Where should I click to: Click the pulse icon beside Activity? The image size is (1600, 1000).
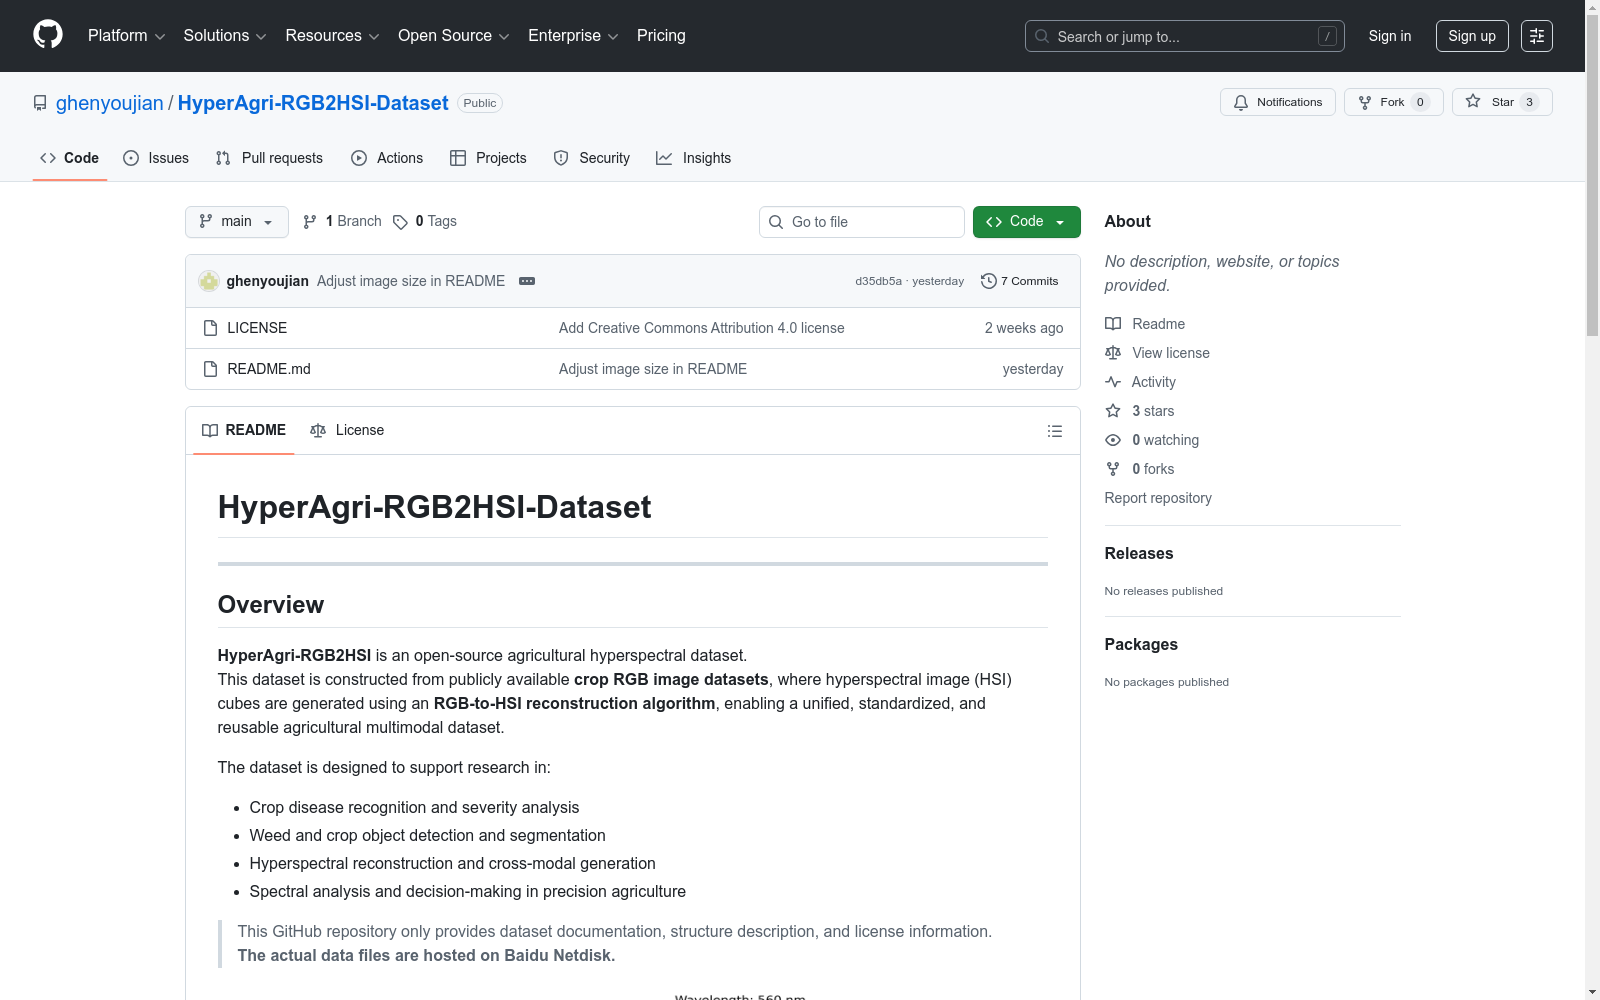(x=1113, y=382)
